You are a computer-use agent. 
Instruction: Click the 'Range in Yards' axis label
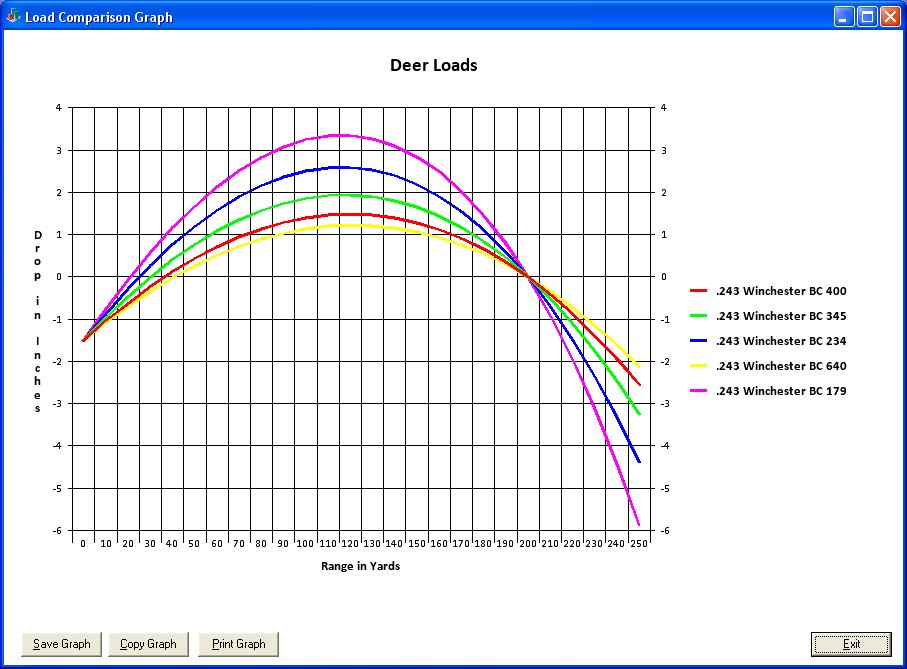coord(360,565)
